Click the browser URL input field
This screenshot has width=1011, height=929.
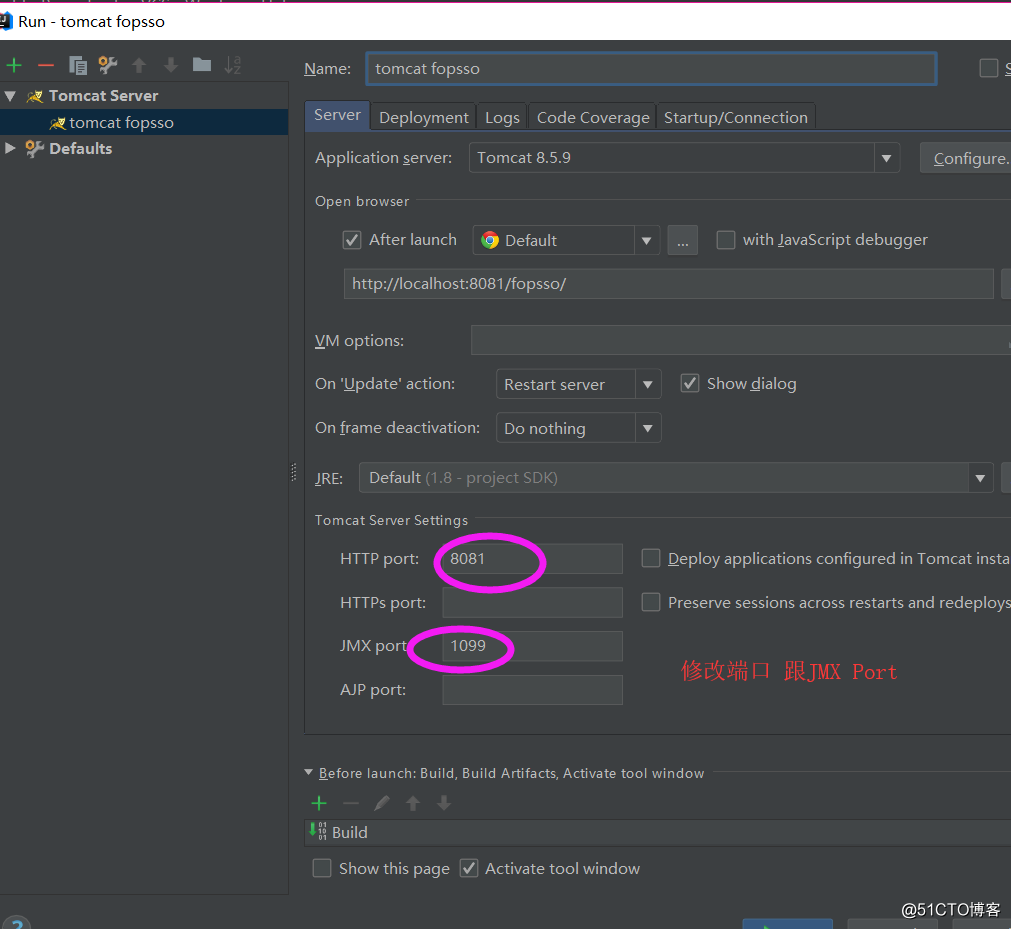click(x=668, y=284)
